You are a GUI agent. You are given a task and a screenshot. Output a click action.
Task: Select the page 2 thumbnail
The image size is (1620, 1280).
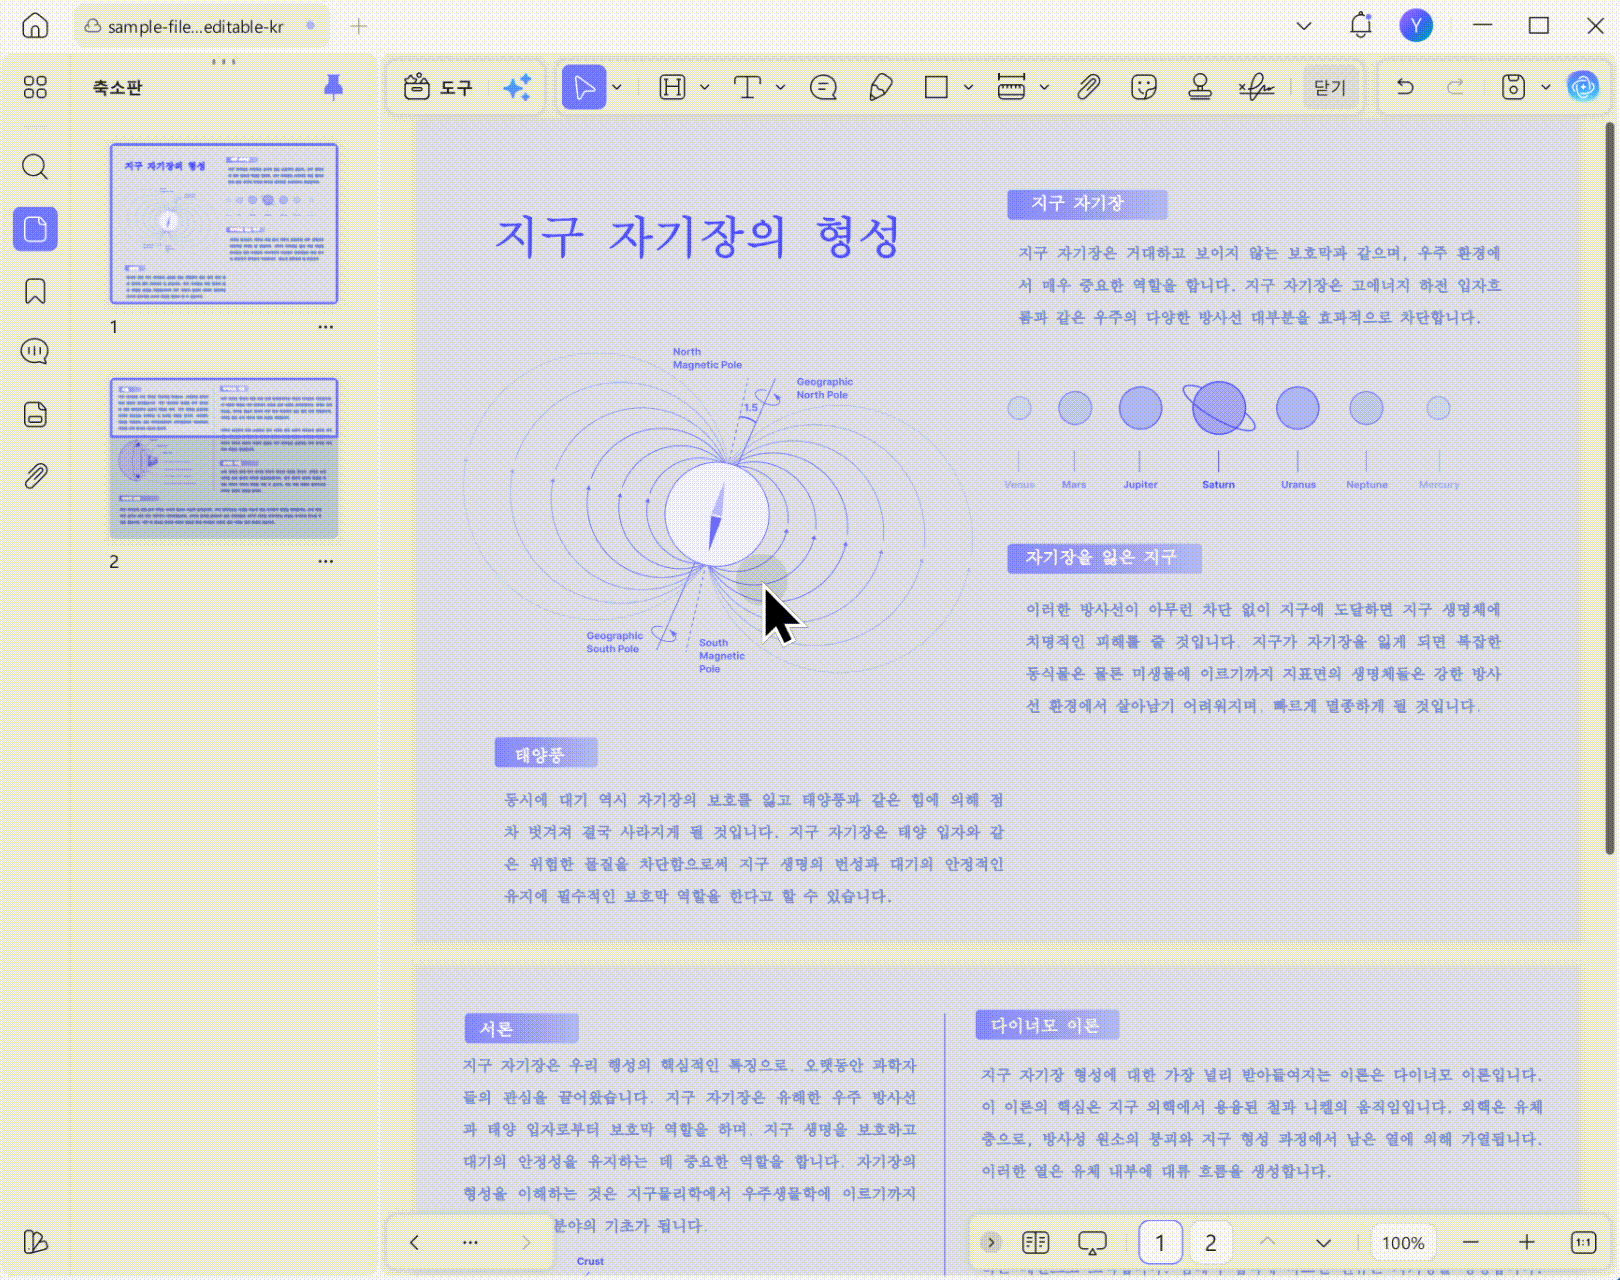[224, 458]
